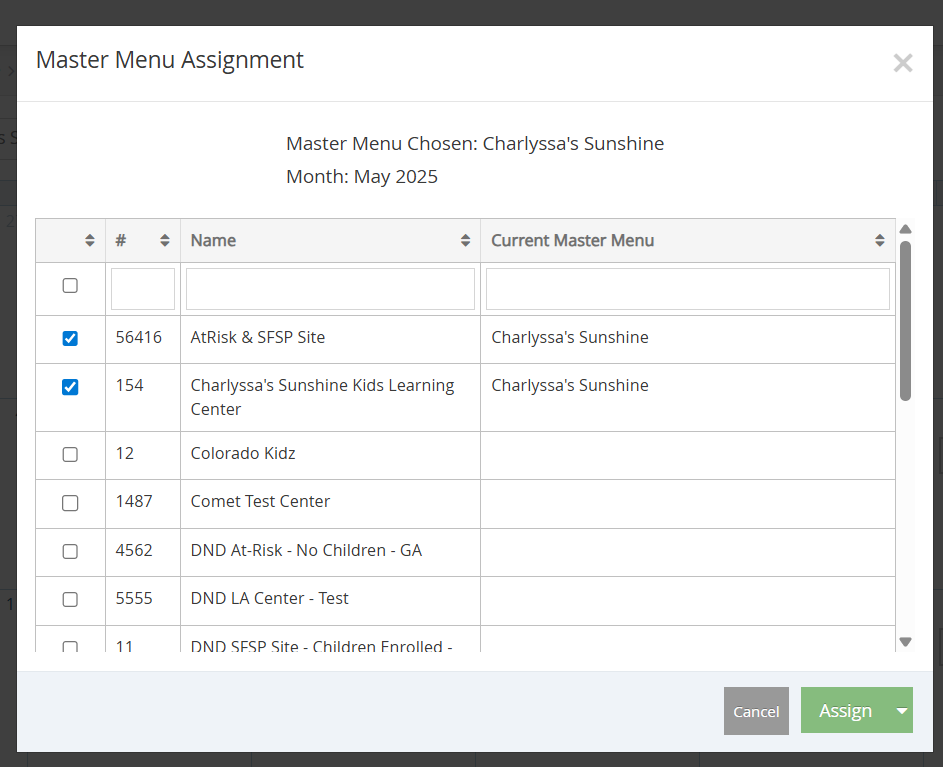Close the Master Menu Assignment dialog
The height and width of the screenshot is (767, 943).
click(903, 63)
